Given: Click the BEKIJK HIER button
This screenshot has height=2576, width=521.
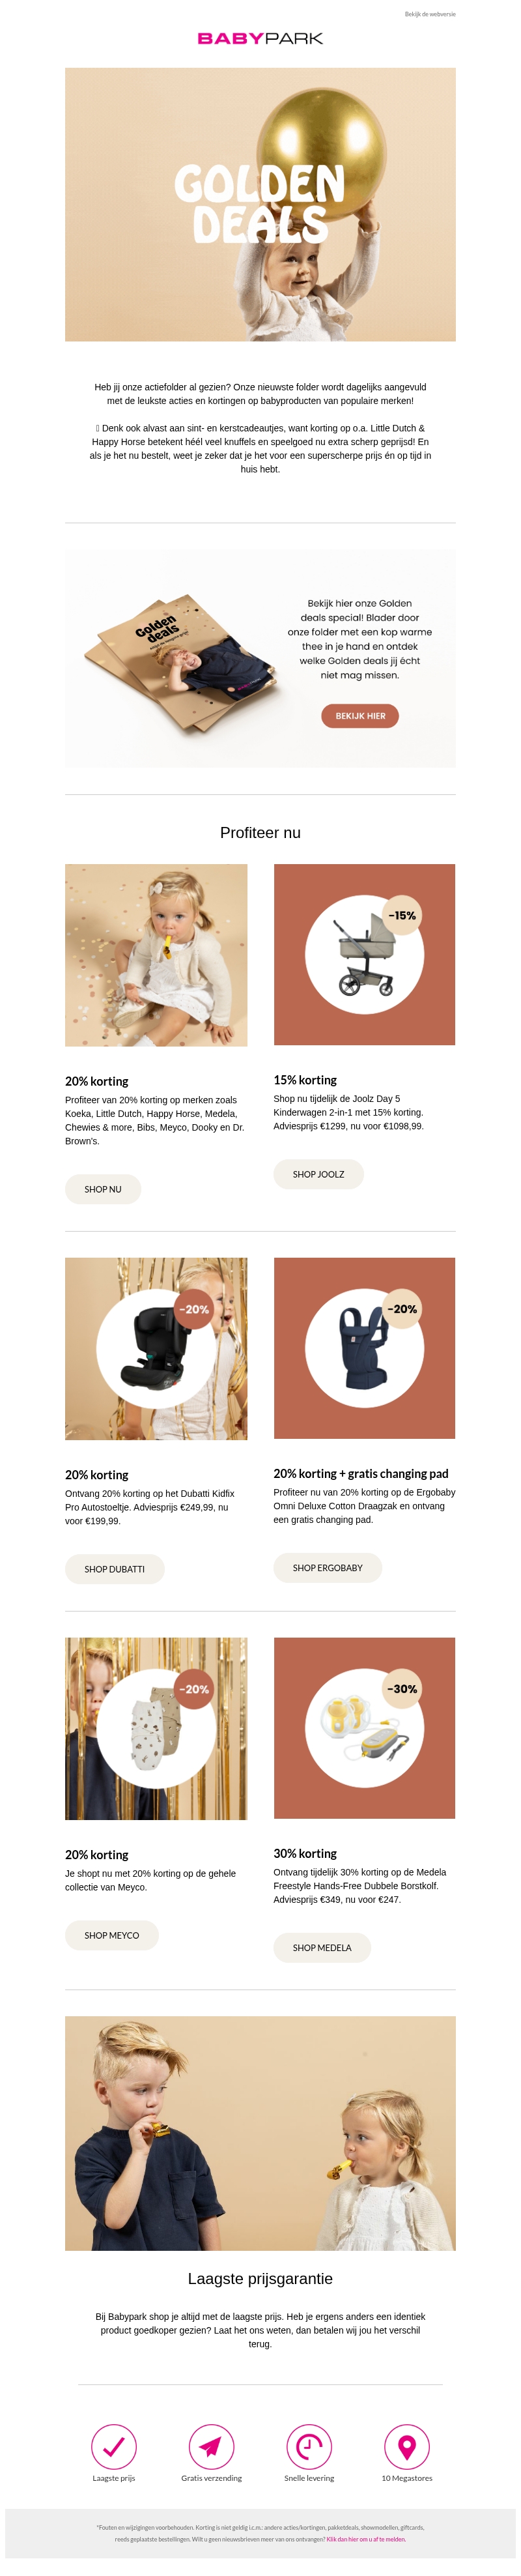Looking at the screenshot, I should click(360, 716).
